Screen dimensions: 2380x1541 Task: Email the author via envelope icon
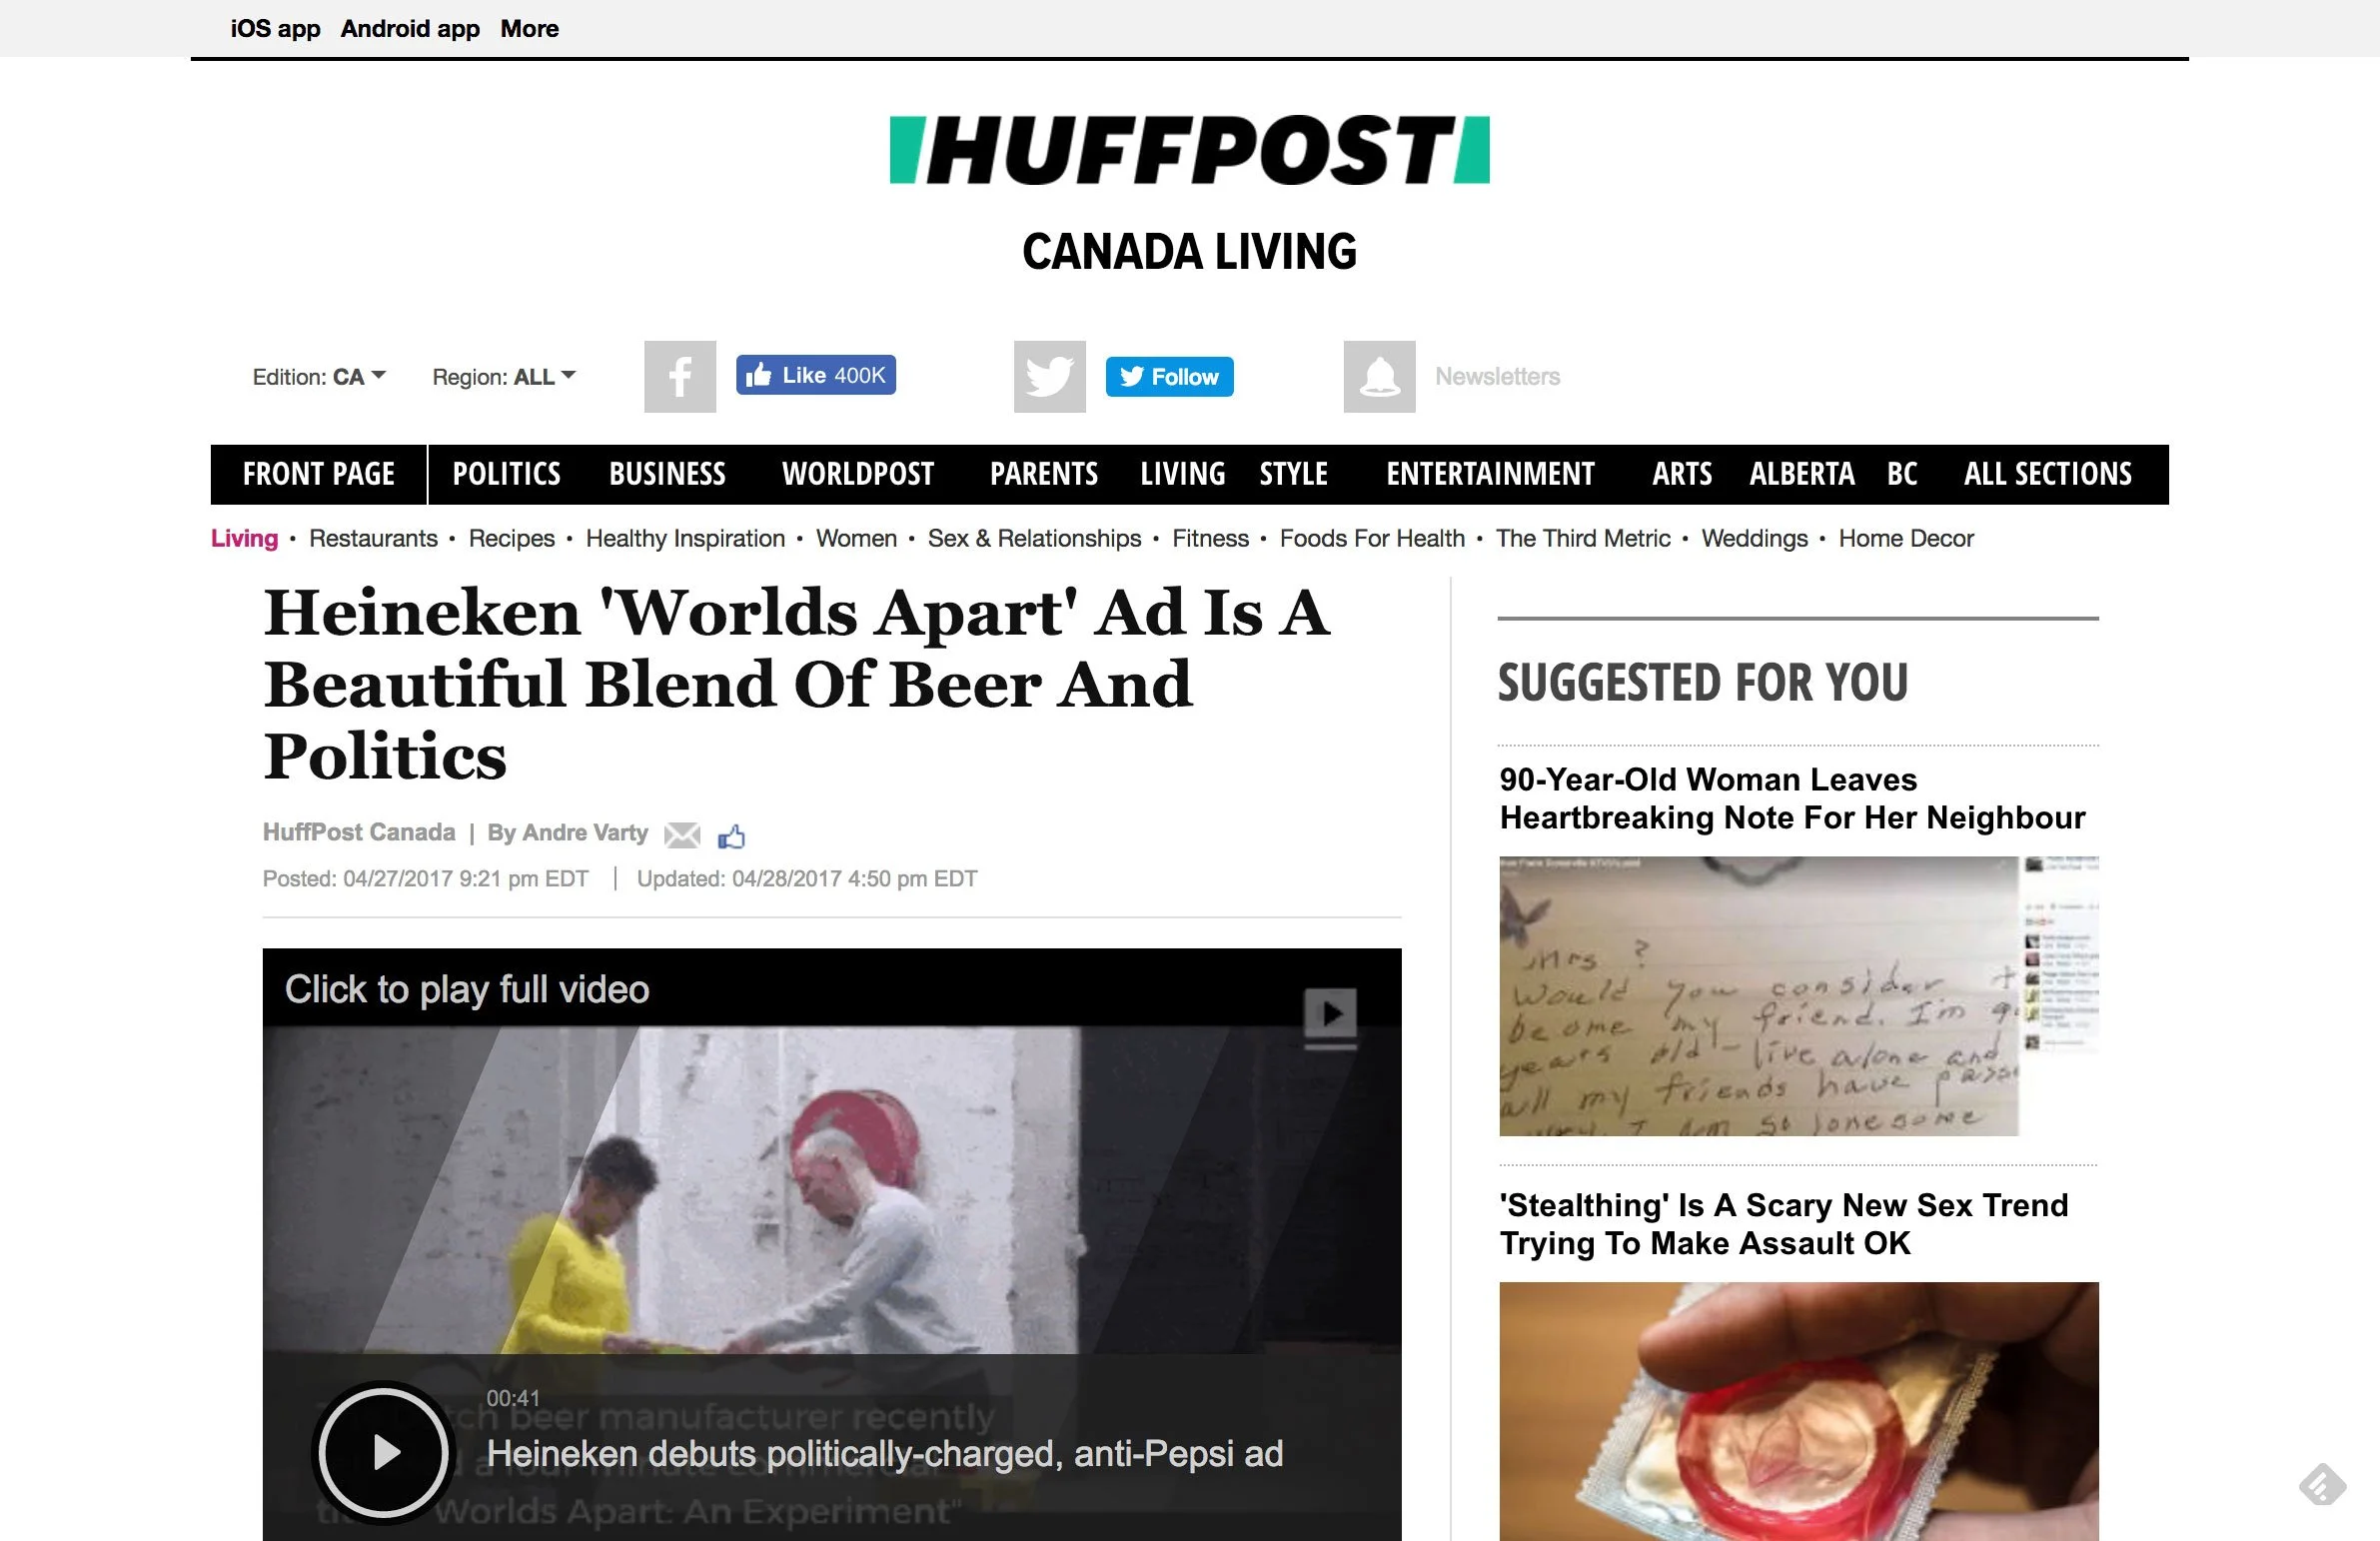(683, 835)
